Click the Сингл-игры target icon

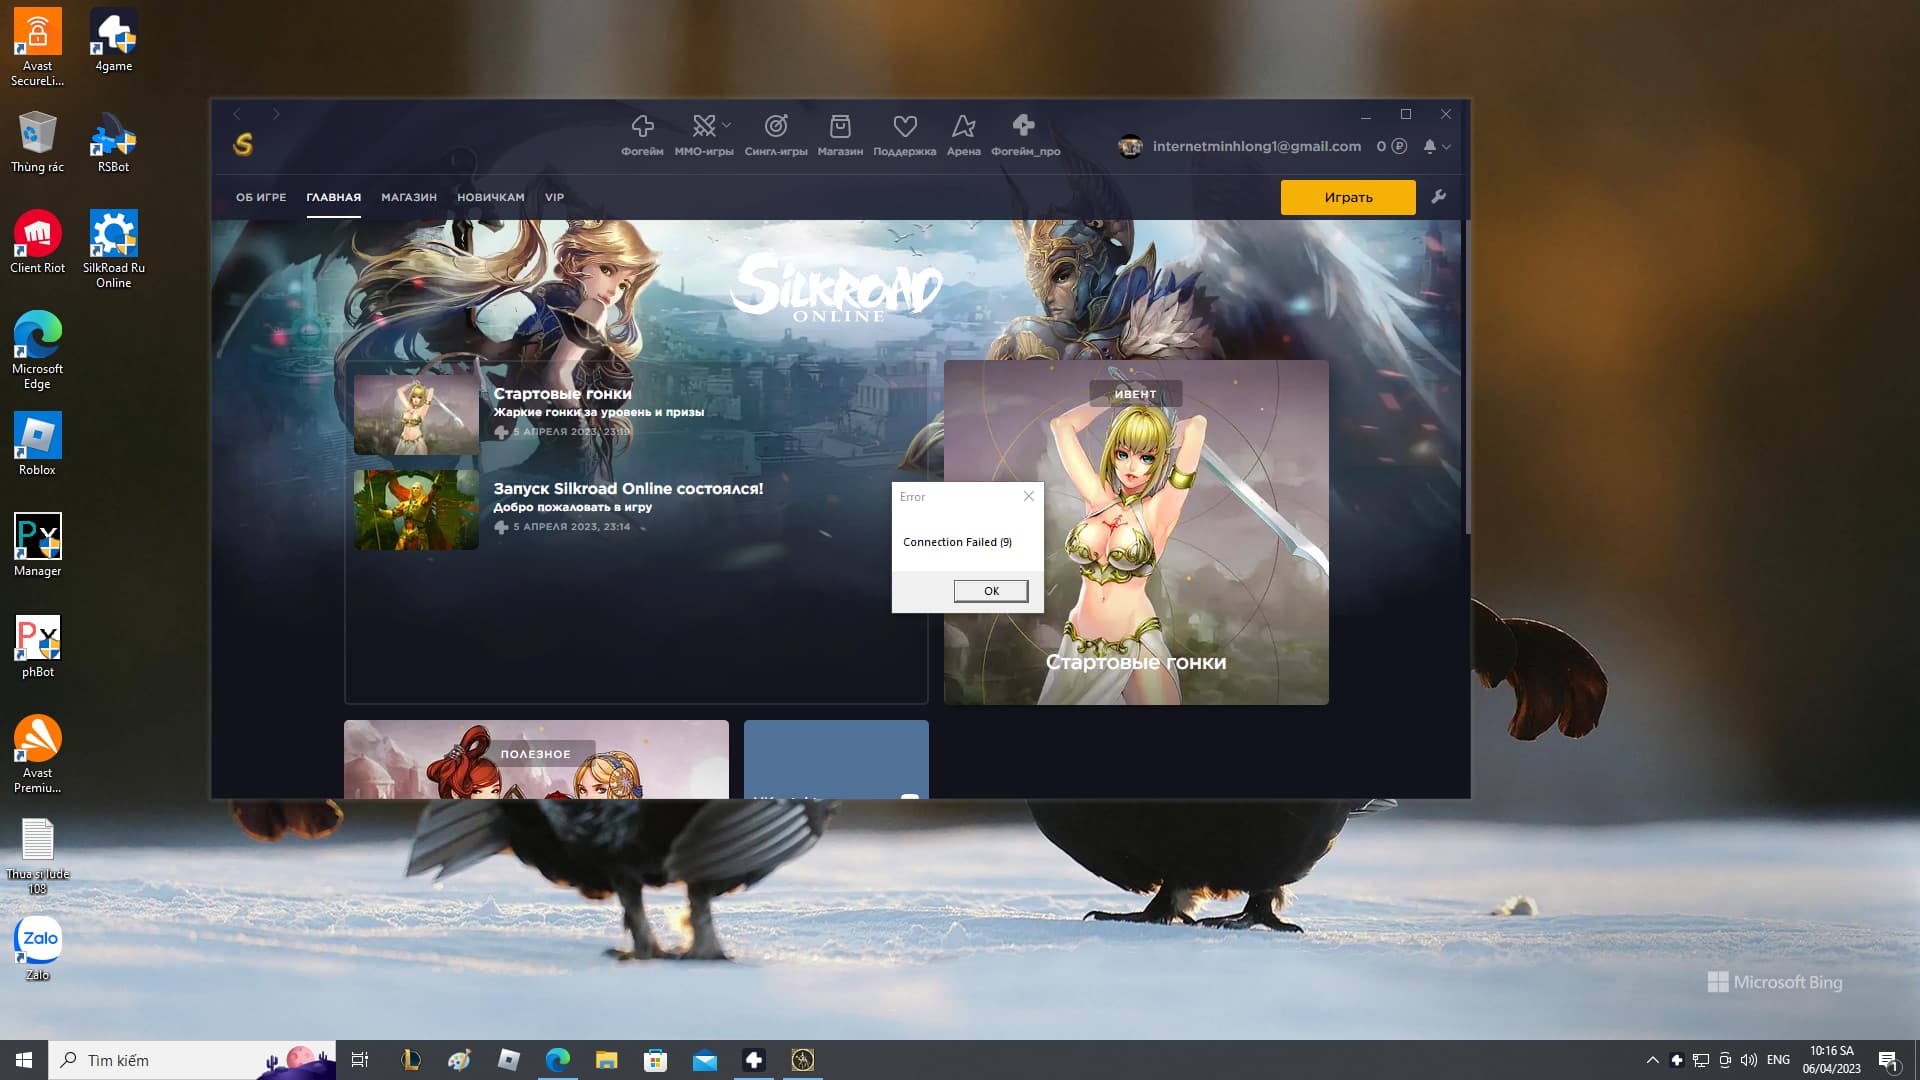click(x=776, y=127)
